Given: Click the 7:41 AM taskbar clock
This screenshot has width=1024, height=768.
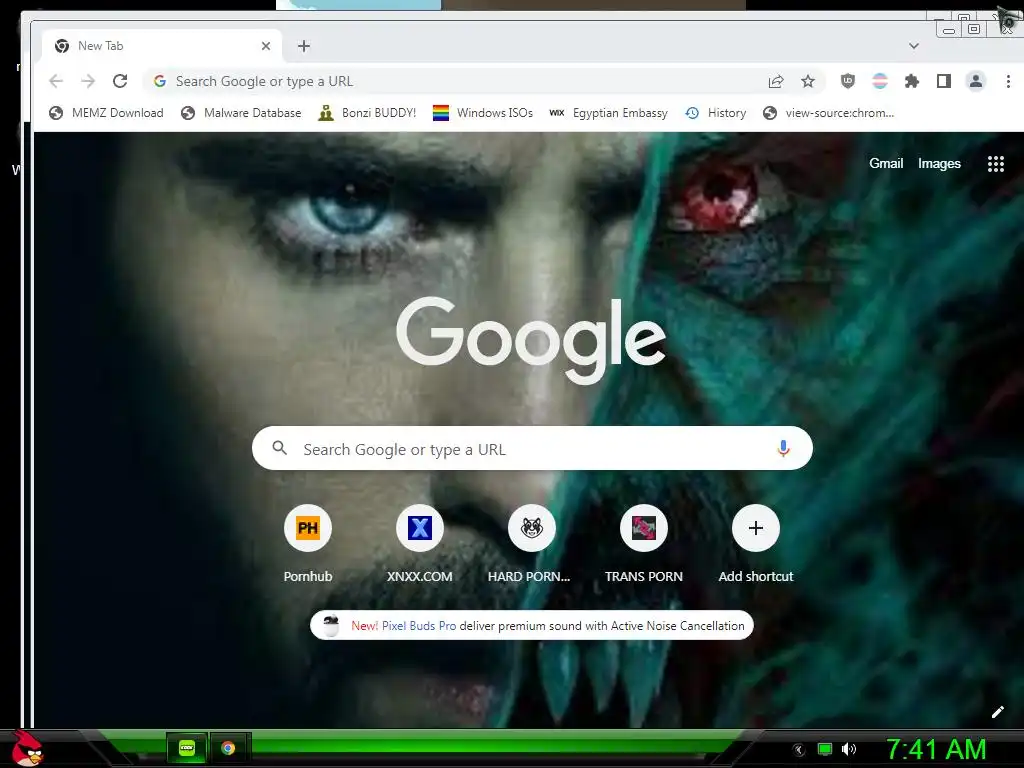Looking at the screenshot, I should (936, 749).
